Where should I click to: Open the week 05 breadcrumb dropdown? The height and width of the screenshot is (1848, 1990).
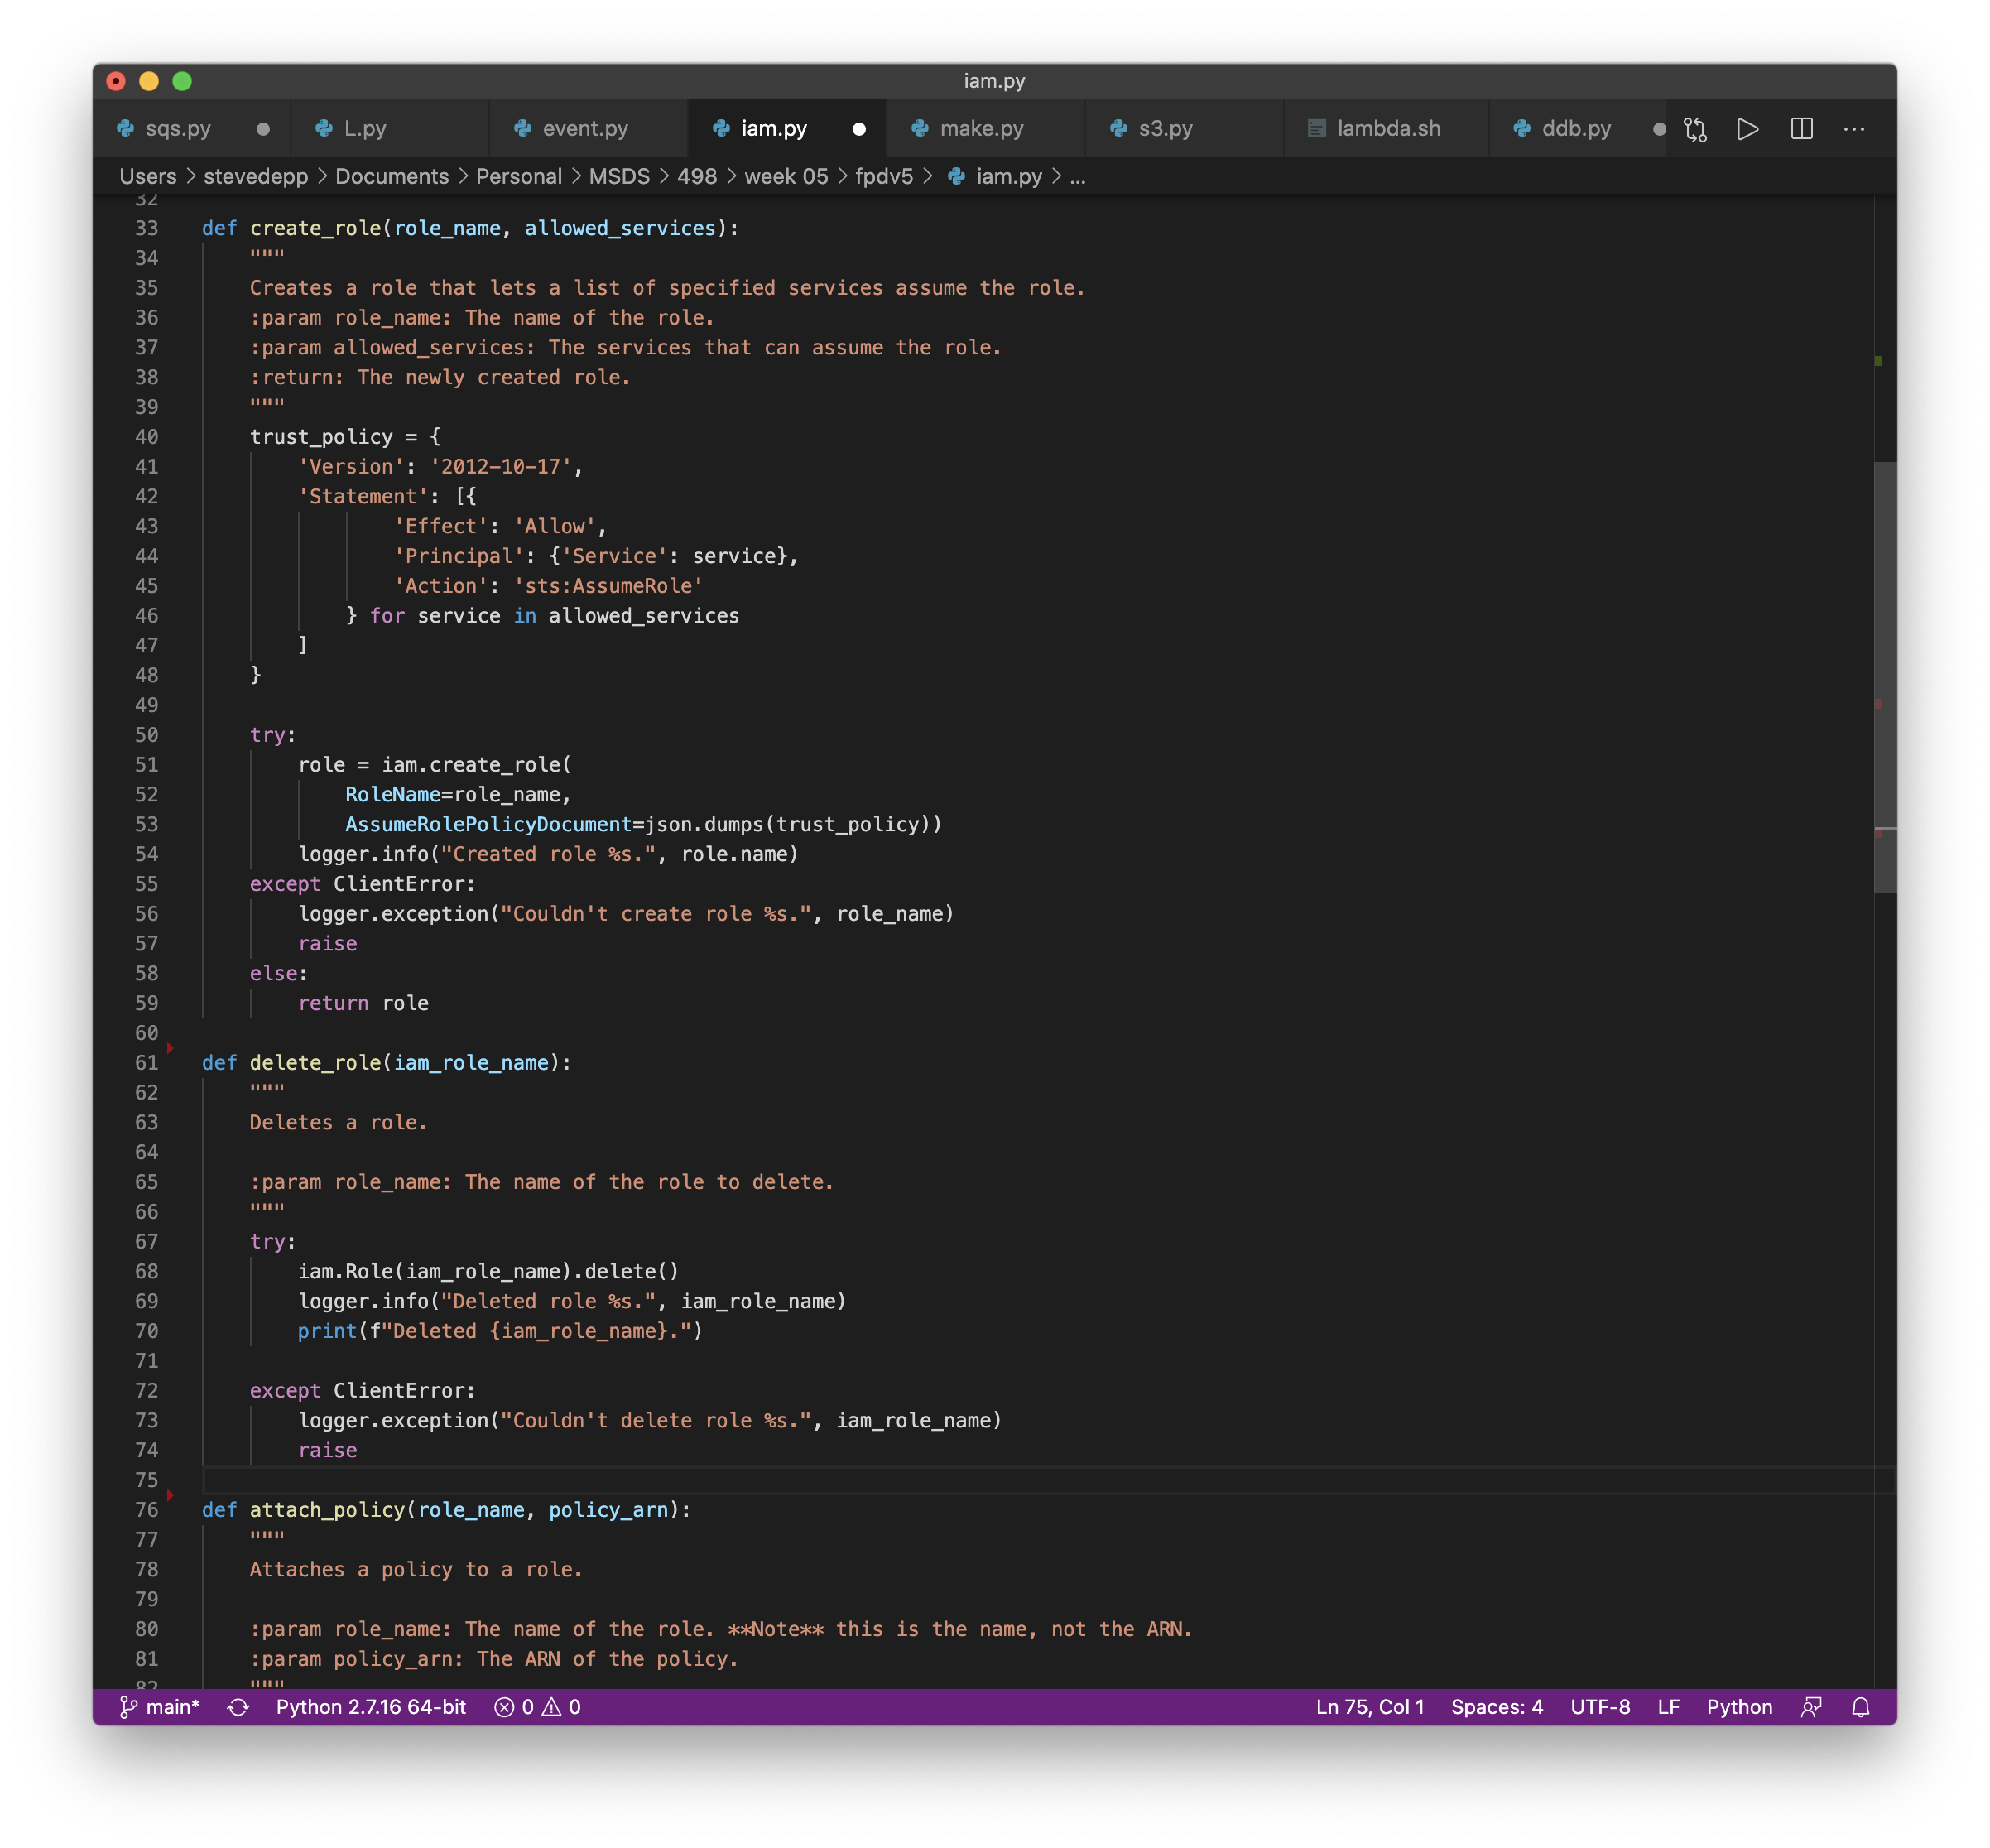[789, 176]
